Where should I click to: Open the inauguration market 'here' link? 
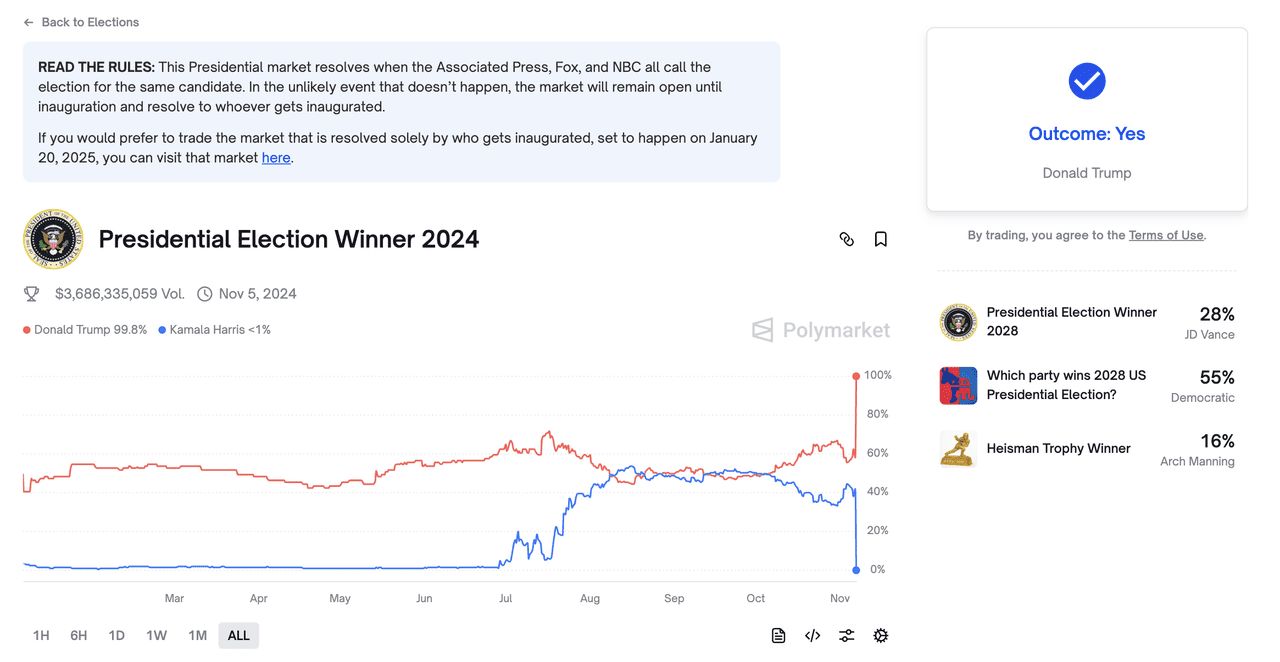(x=276, y=158)
